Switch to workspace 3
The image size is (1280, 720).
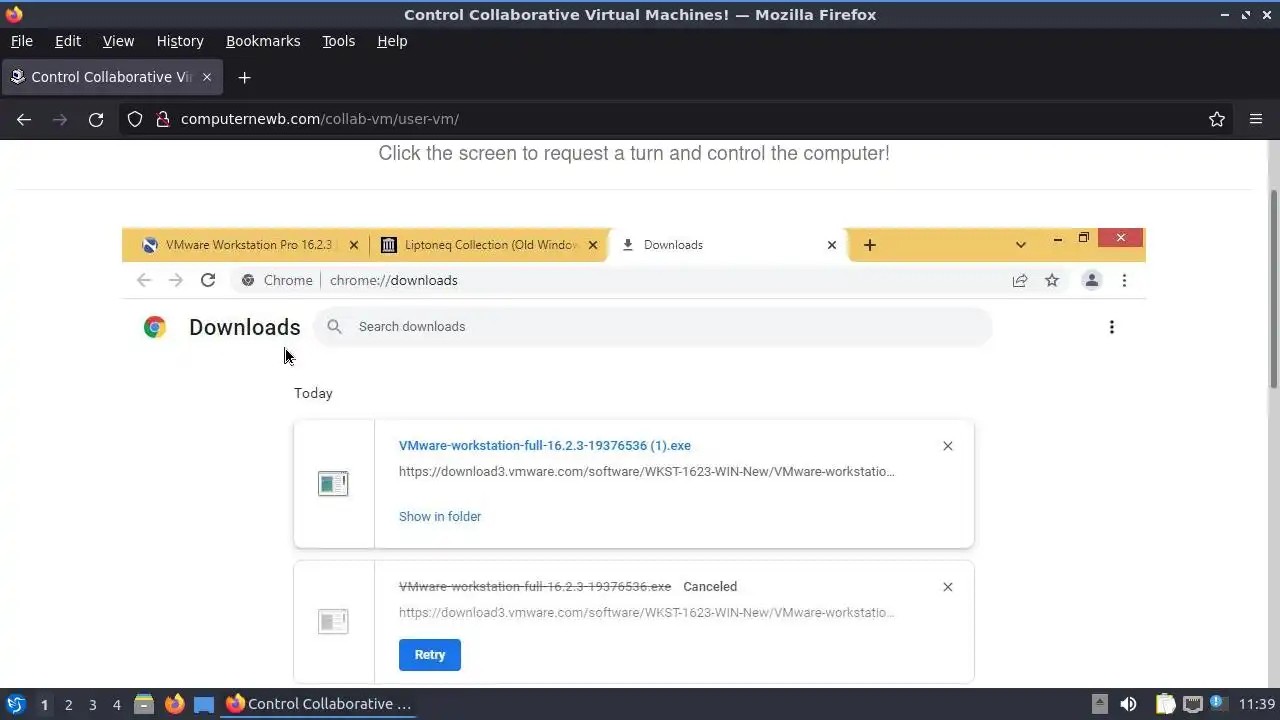[92, 705]
